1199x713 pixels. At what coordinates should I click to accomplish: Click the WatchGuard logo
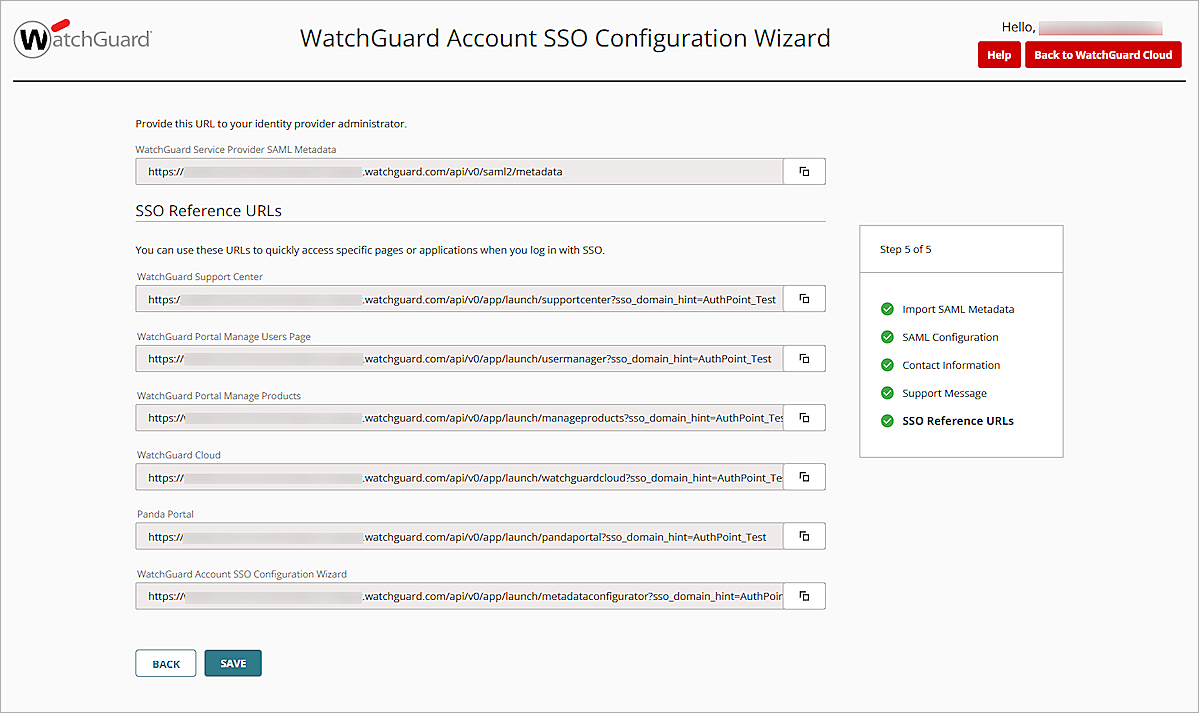[x=82, y=38]
